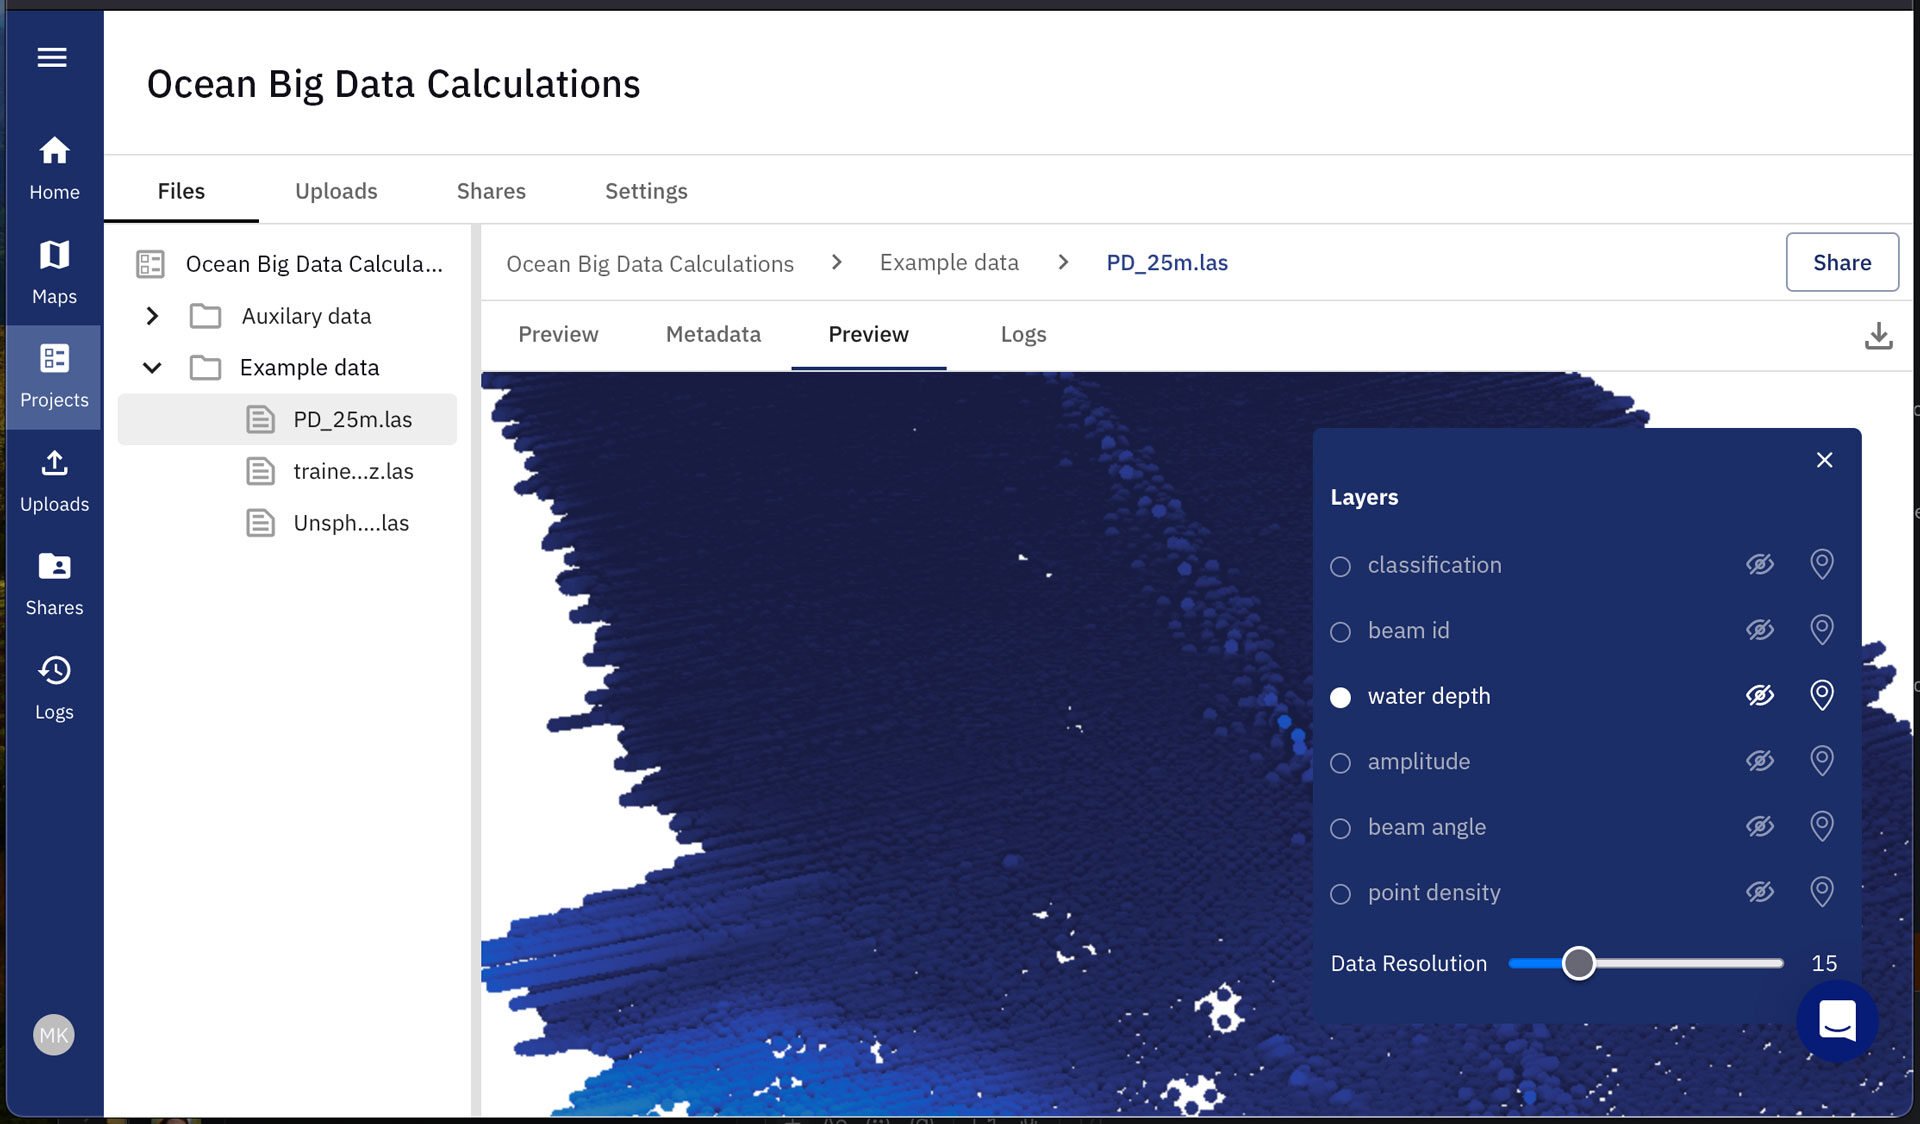
Task: Select the traine...z.las file
Action: click(x=352, y=471)
